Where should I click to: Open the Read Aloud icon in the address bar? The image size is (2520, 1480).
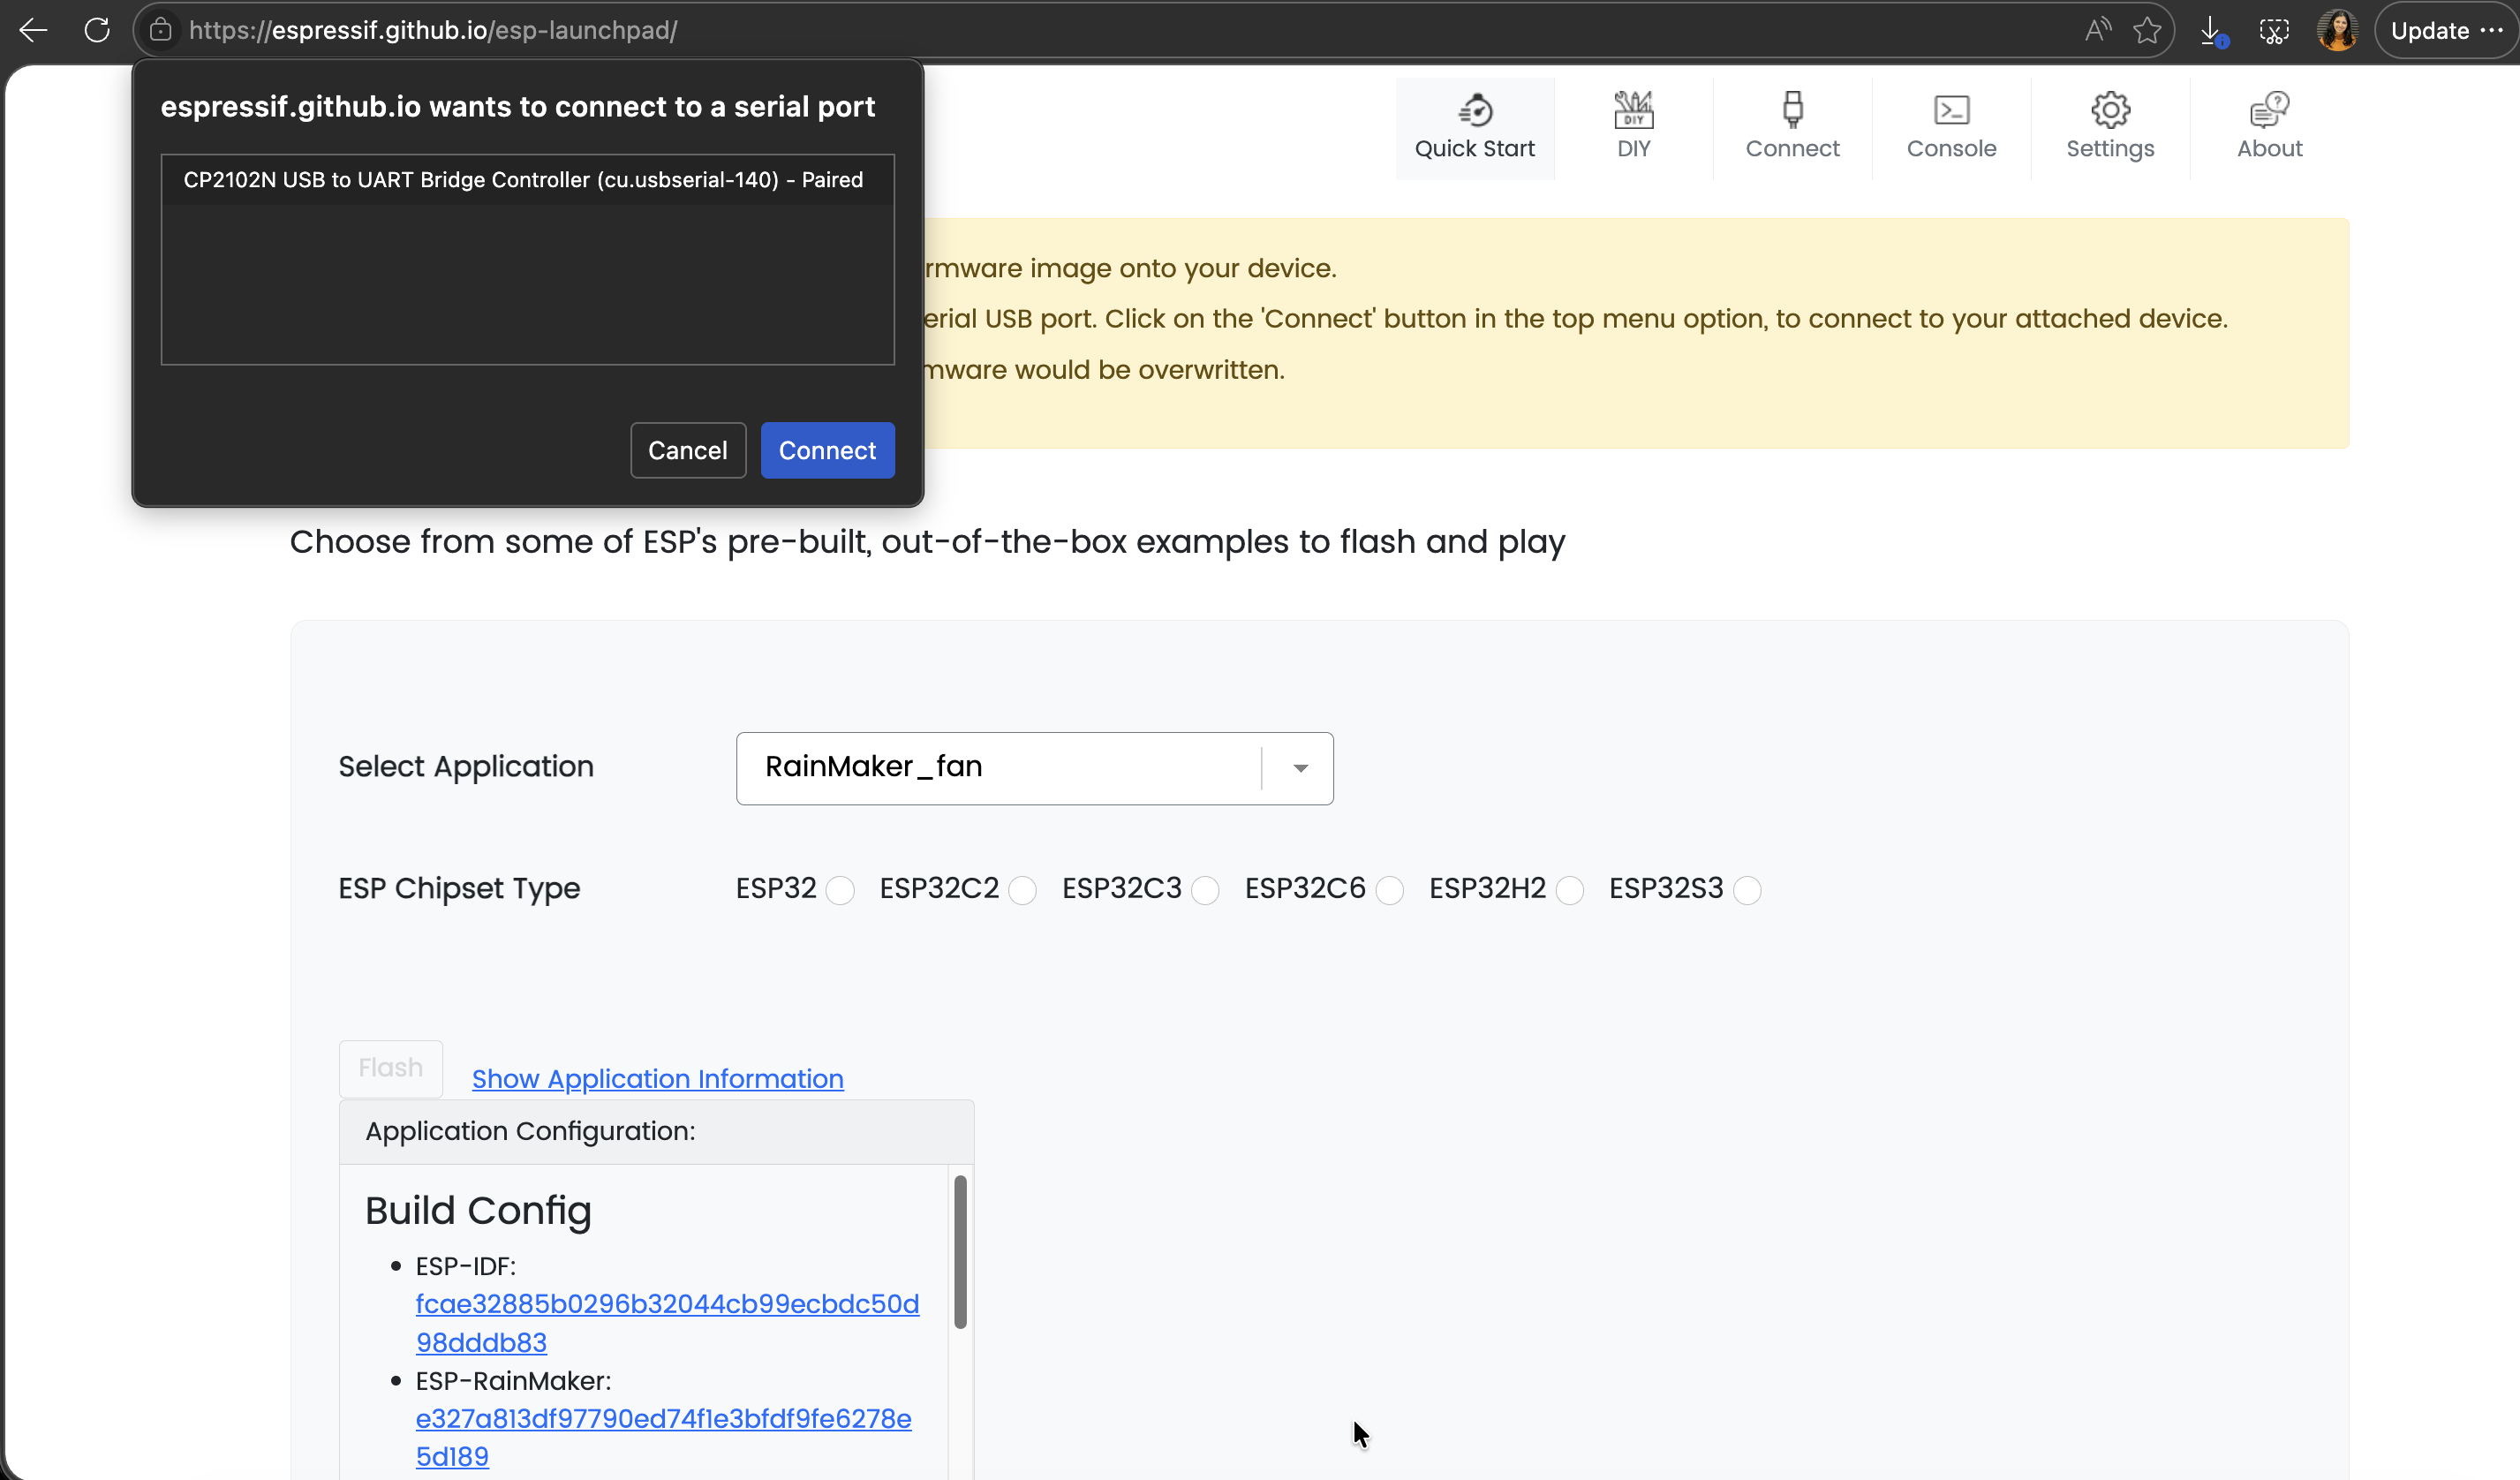(x=2098, y=31)
